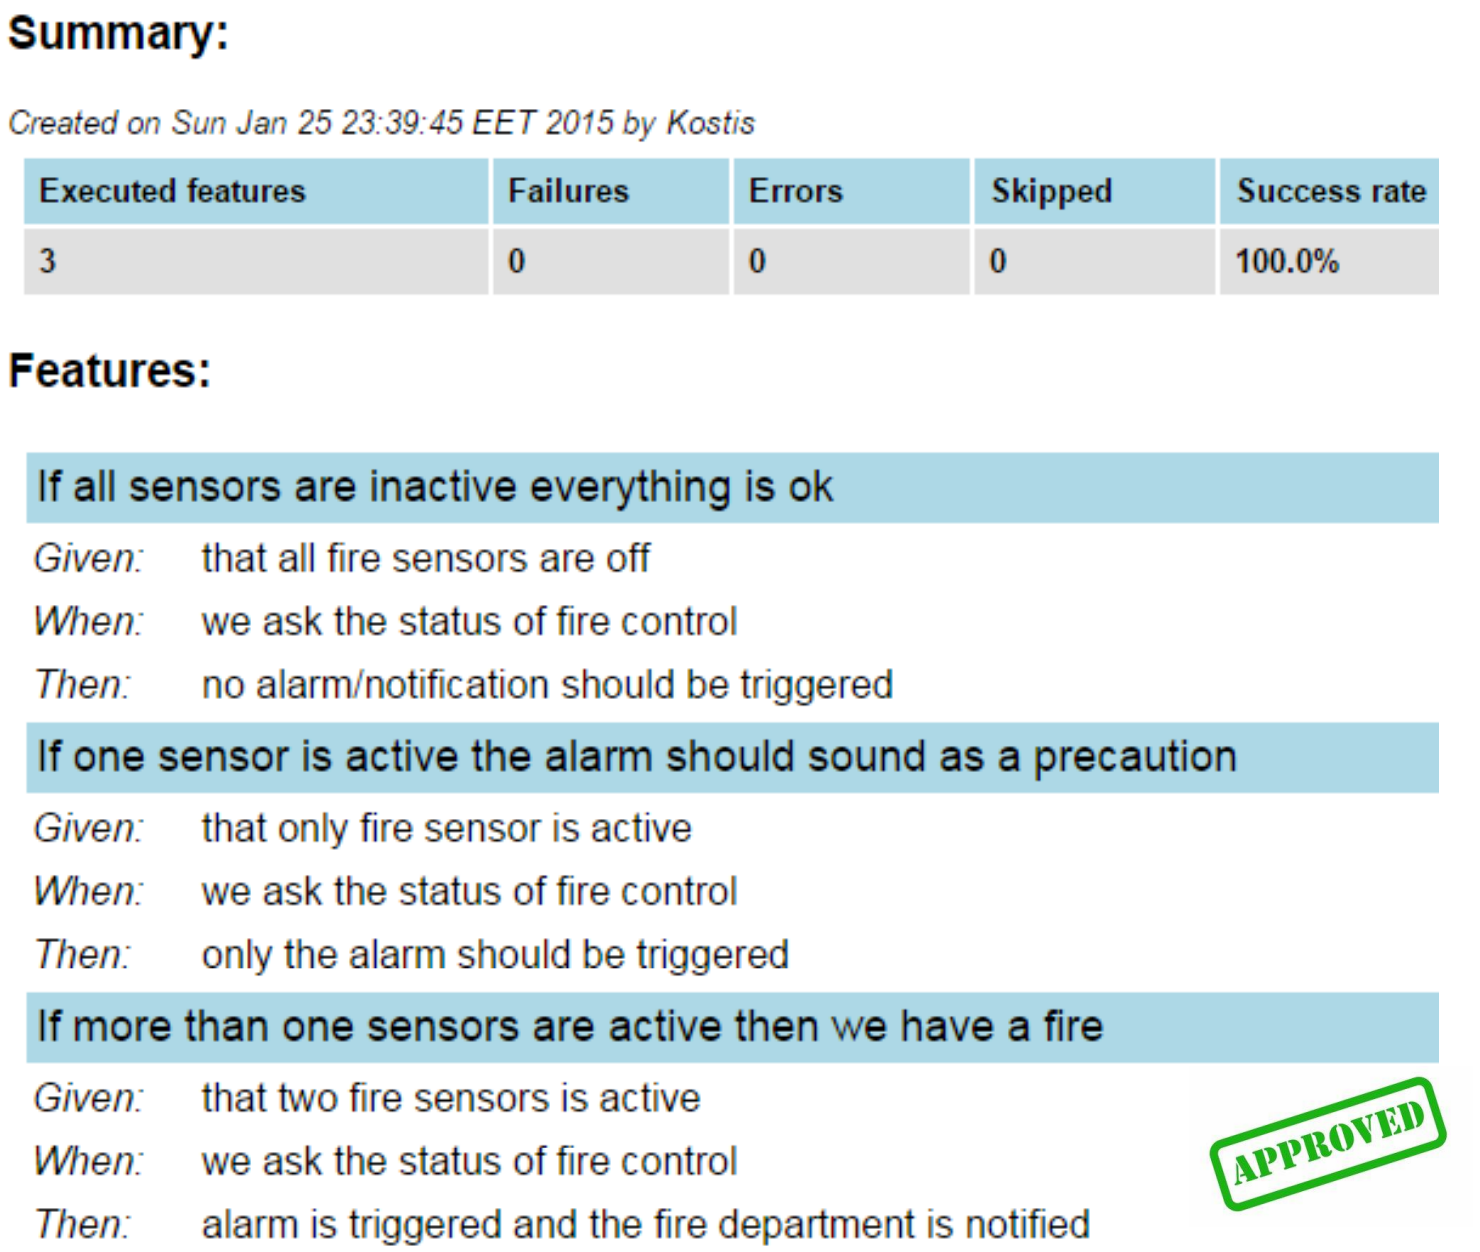Click "that all fire sensors are off" step

425,558
